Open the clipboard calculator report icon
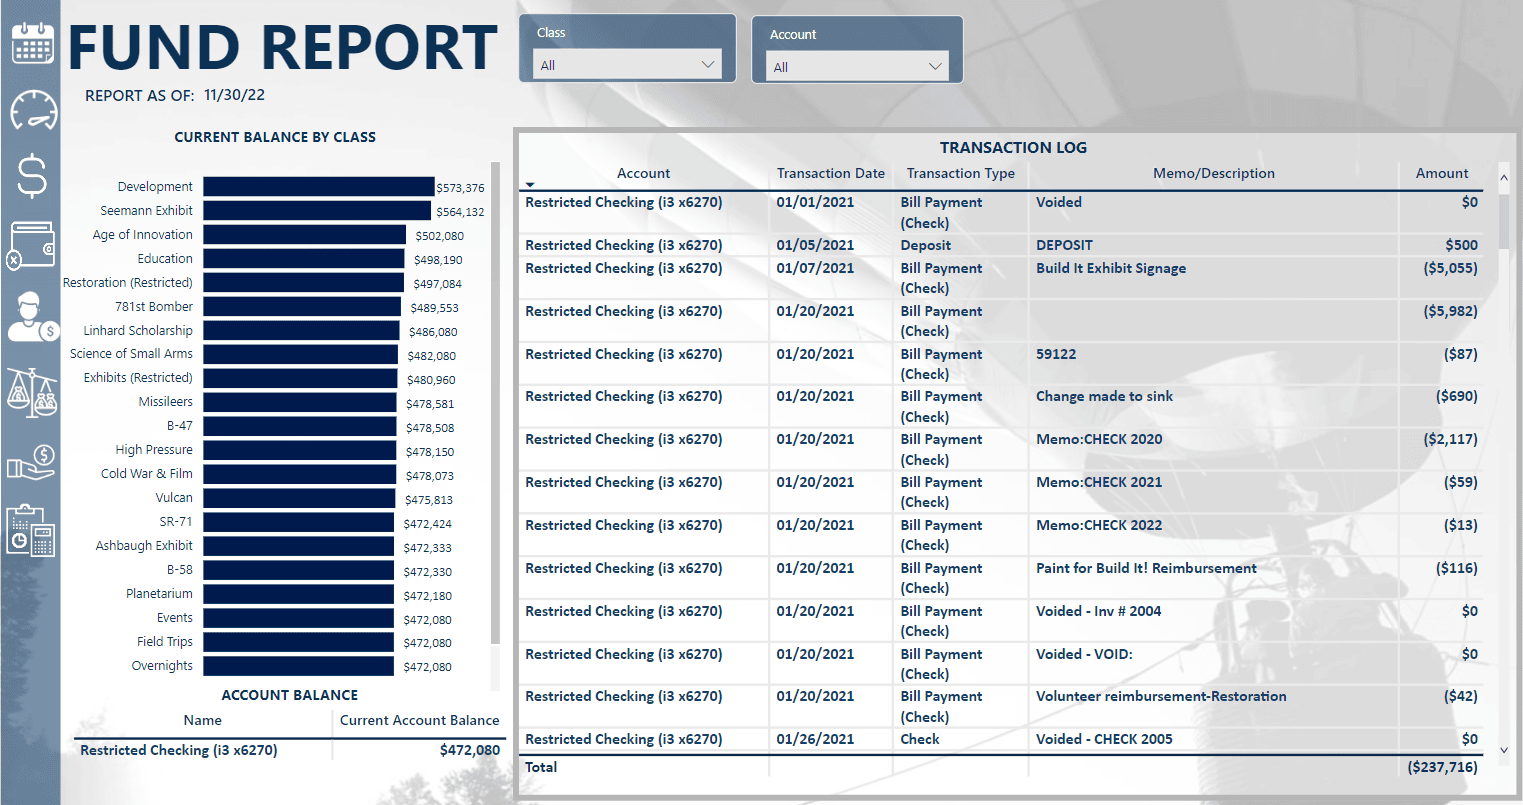The height and width of the screenshot is (805, 1523). click(31, 530)
